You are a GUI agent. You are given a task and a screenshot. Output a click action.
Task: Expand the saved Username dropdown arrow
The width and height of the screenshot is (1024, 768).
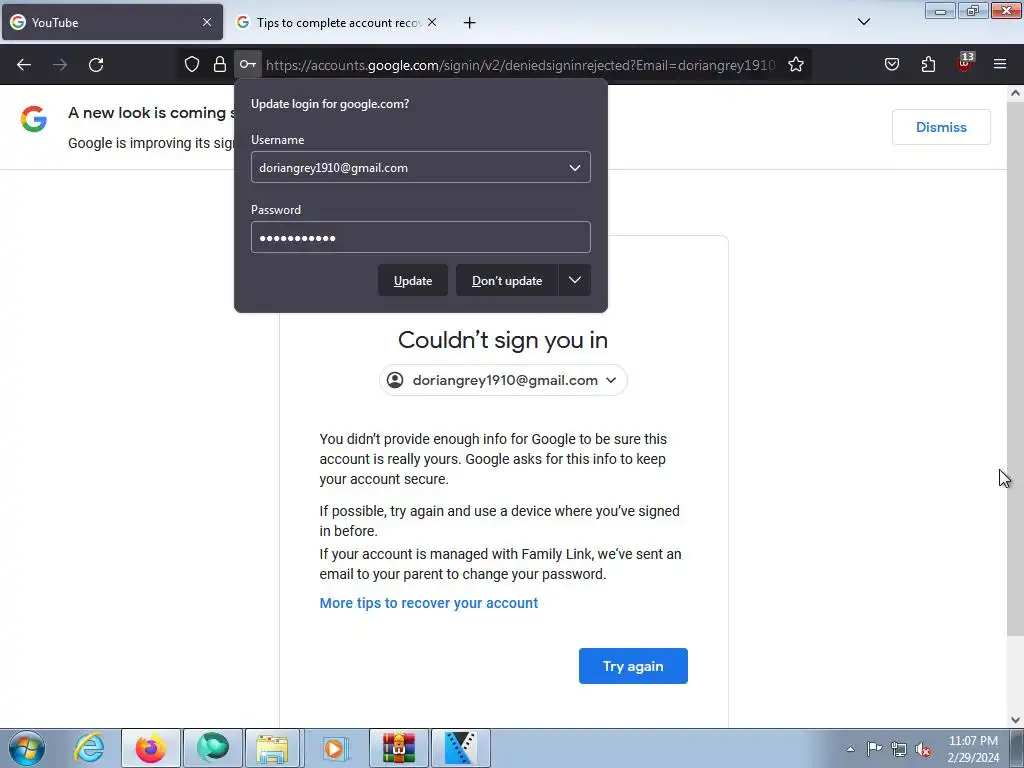pos(575,168)
